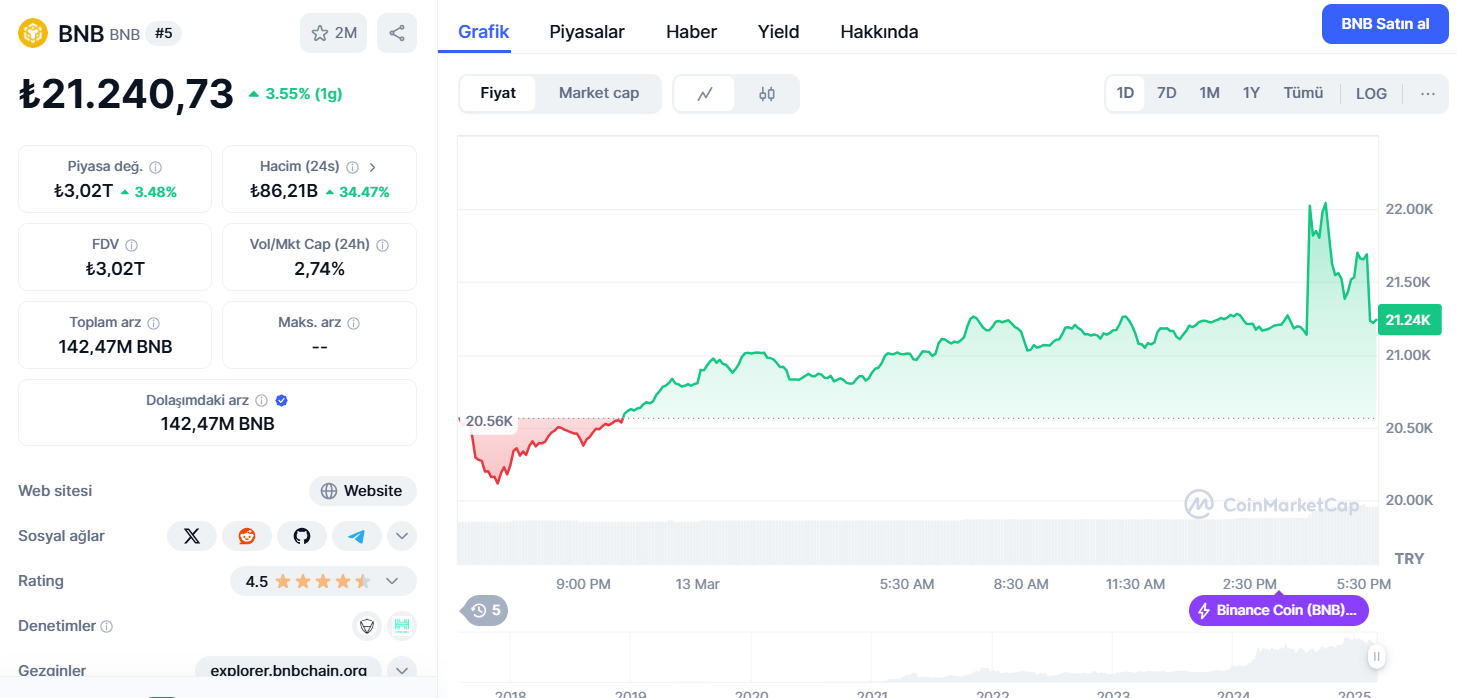
Task: Open the Telegram social link
Action: tap(357, 536)
